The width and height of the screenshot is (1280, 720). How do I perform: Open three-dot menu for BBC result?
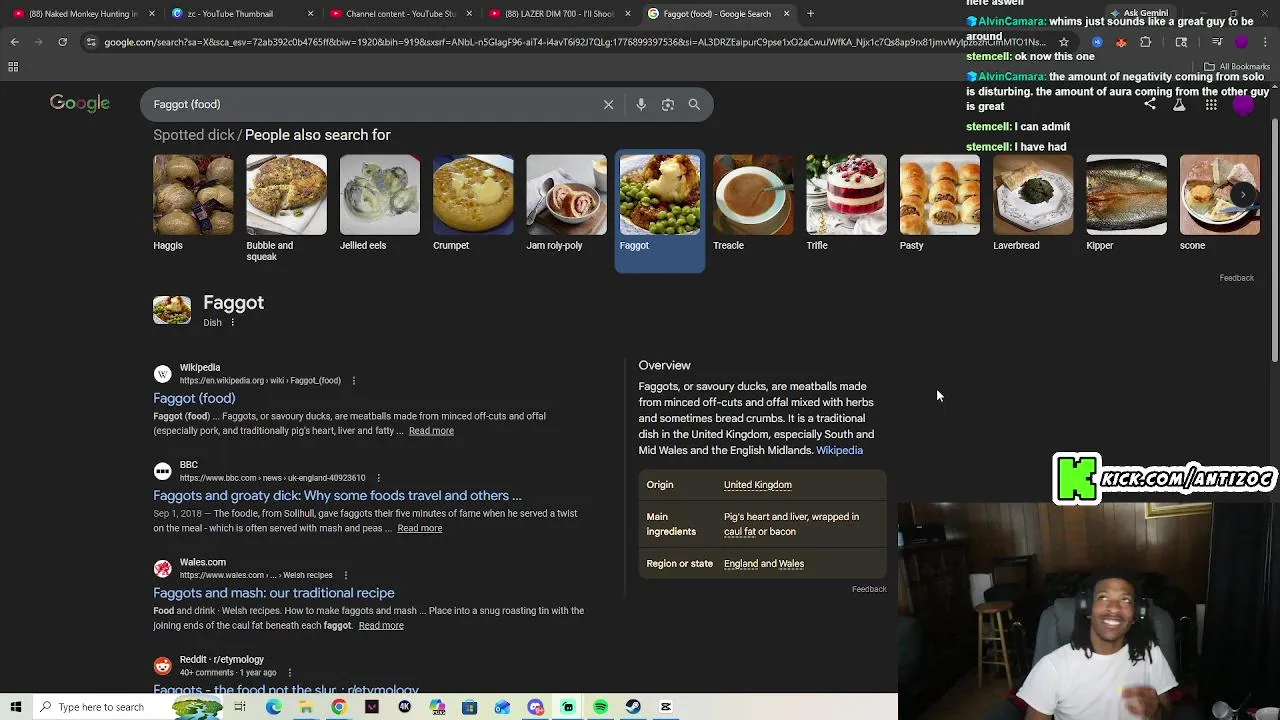coord(378,478)
